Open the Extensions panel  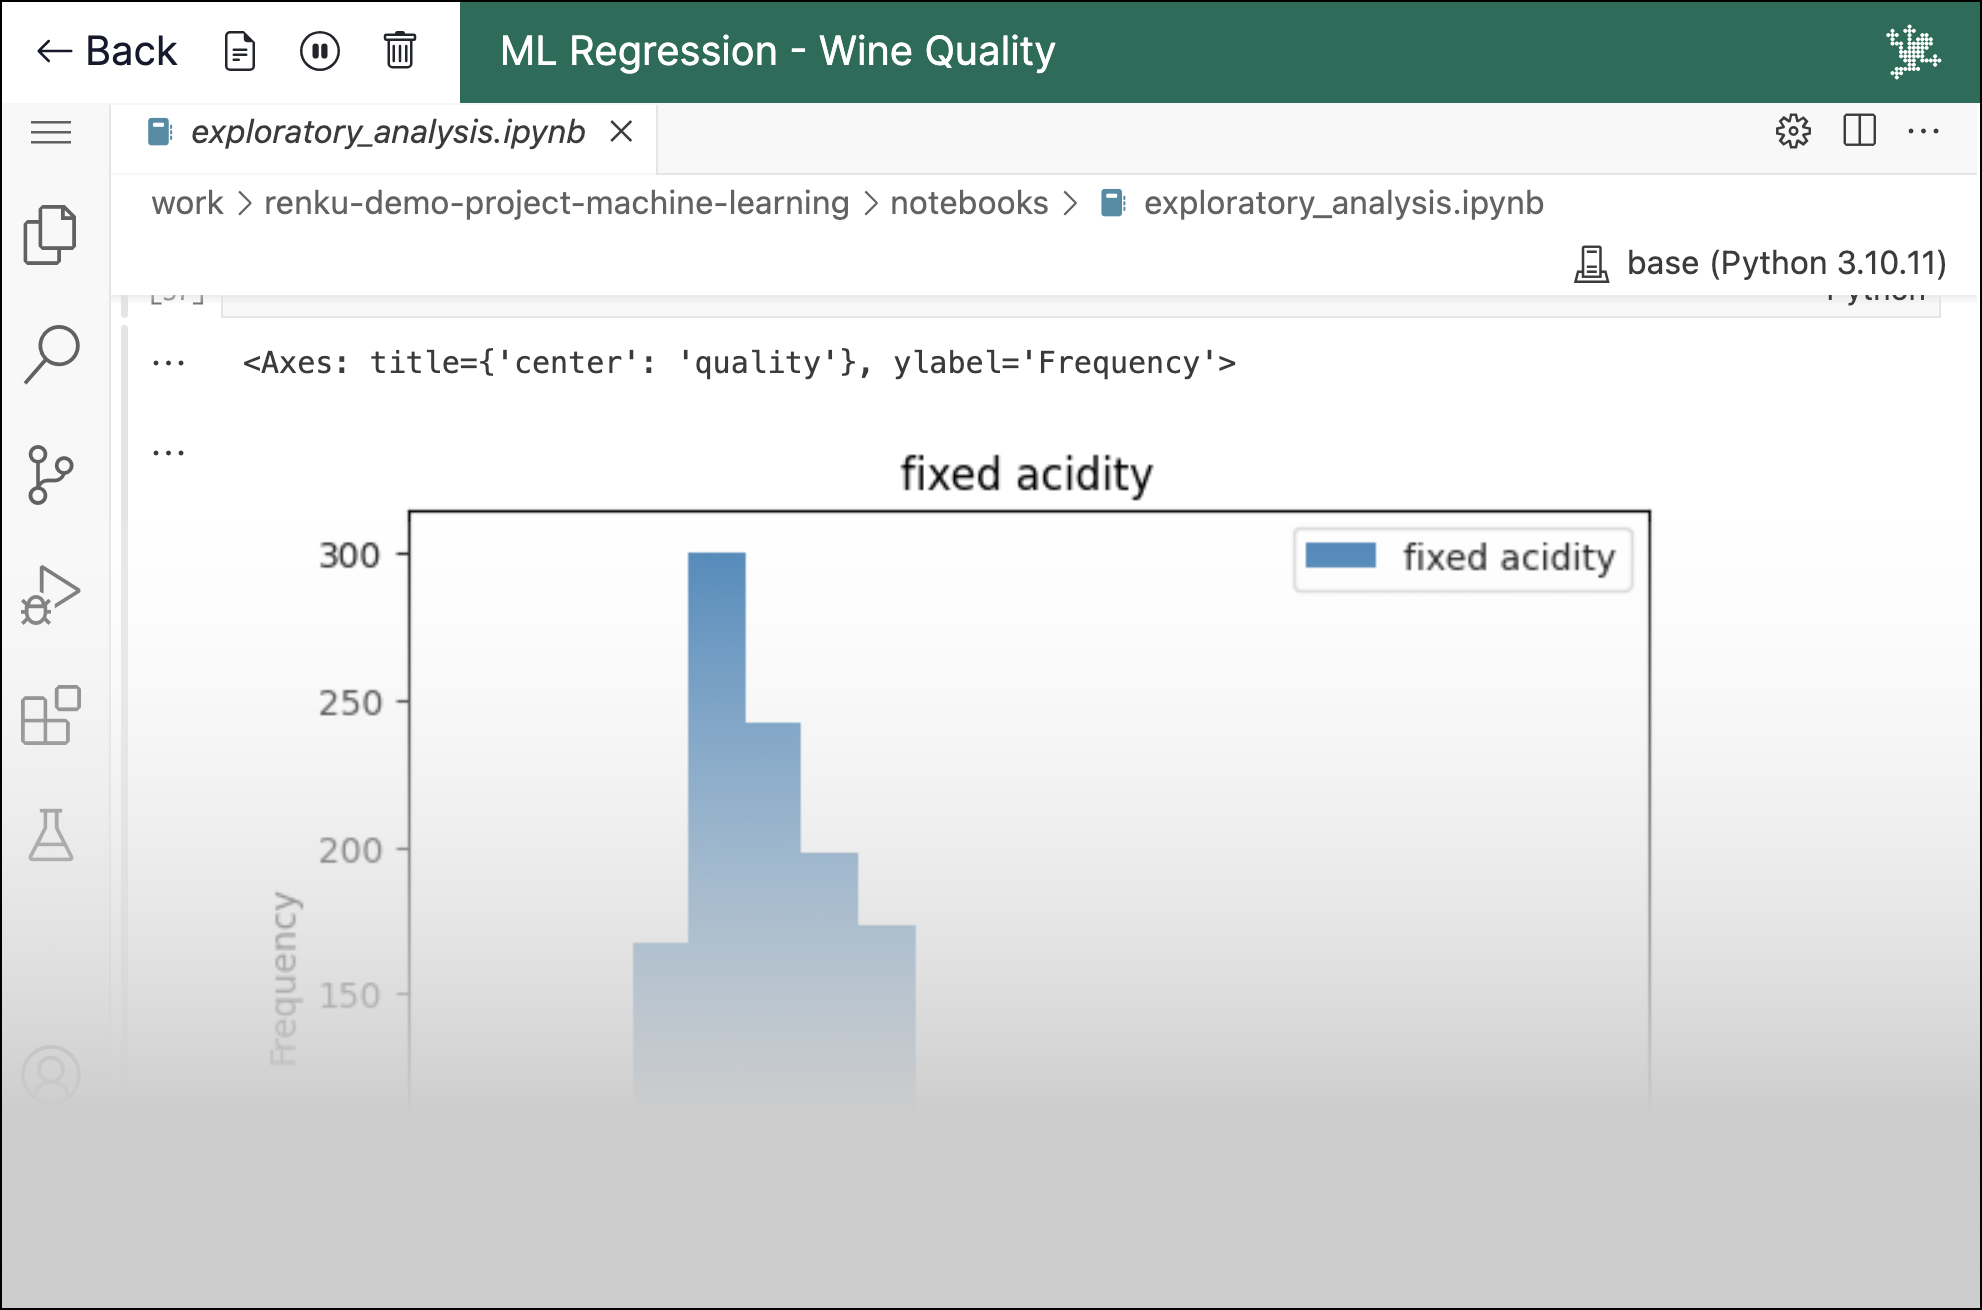(x=51, y=715)
